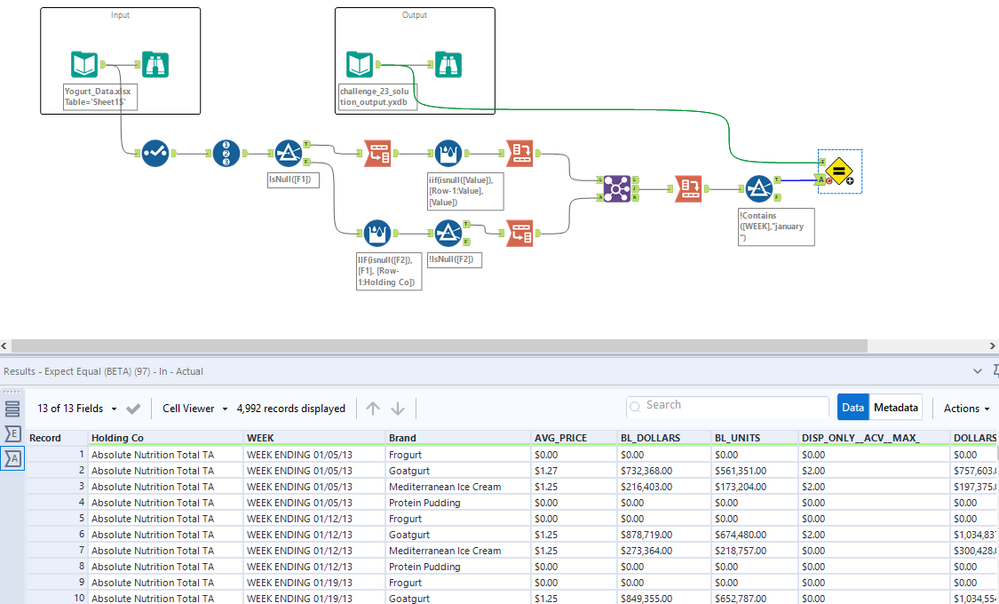
Task: Select the Expect Equal yellow diamond tool
Action: click(839, 173)
